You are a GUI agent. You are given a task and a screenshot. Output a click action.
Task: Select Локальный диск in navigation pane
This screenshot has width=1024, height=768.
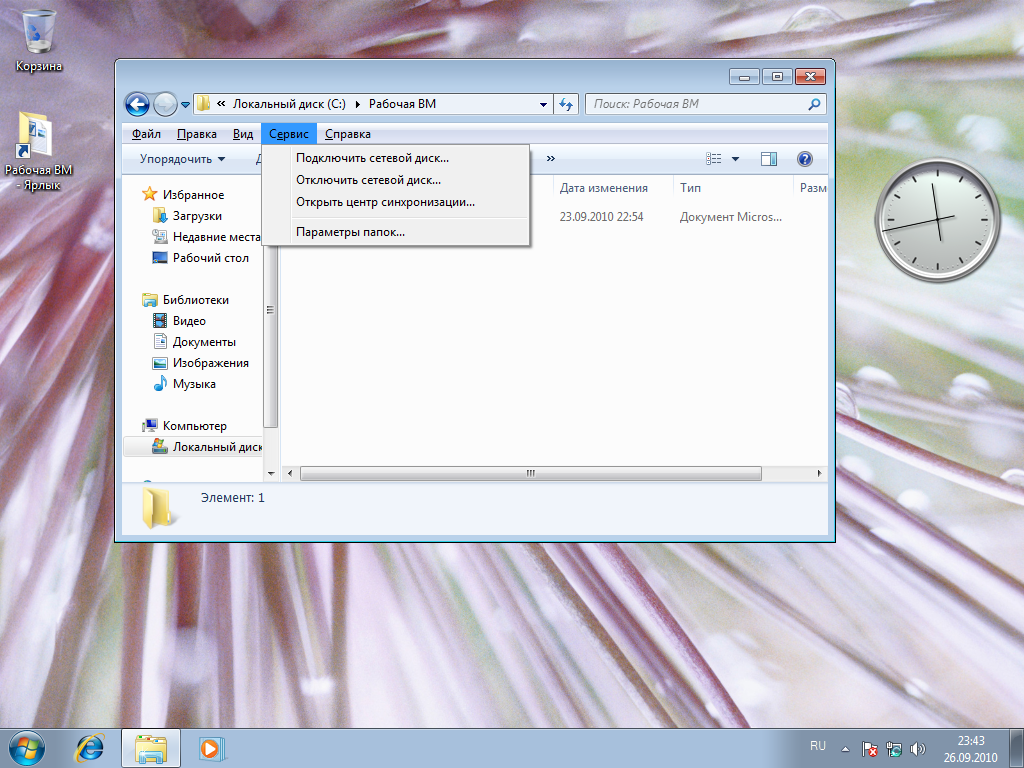click(x=217, y=447)
